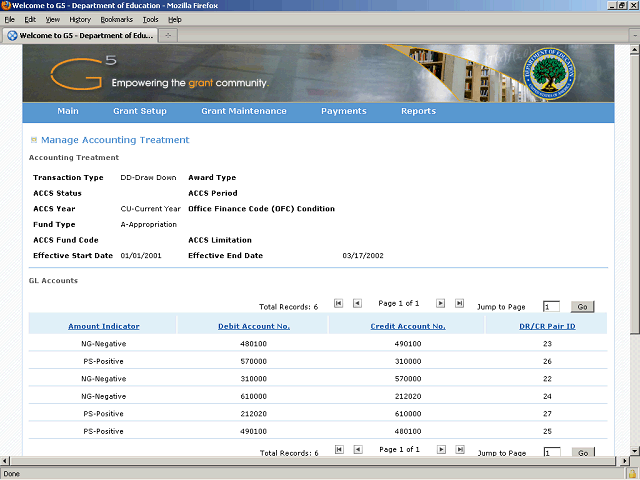
Task: Click the horizontal scrollbar right arrow
Action: [x=624, y=461]
